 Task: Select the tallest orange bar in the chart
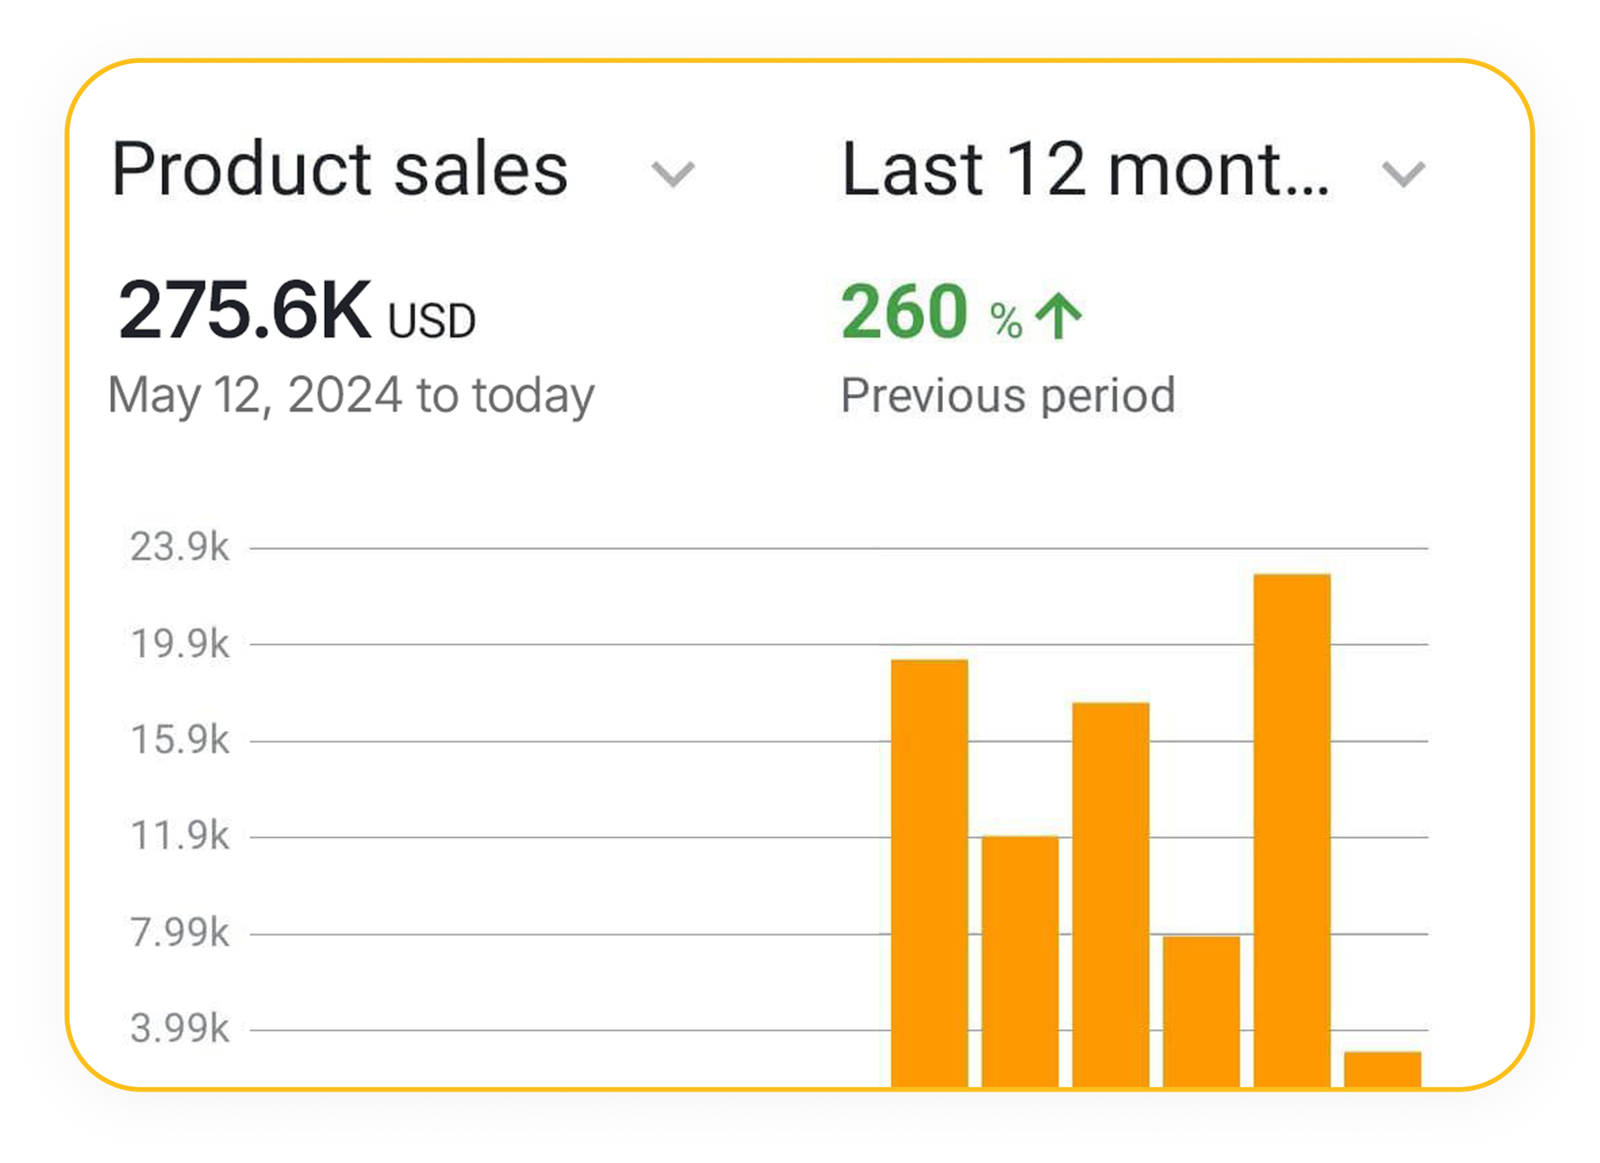coord(1292,830)
